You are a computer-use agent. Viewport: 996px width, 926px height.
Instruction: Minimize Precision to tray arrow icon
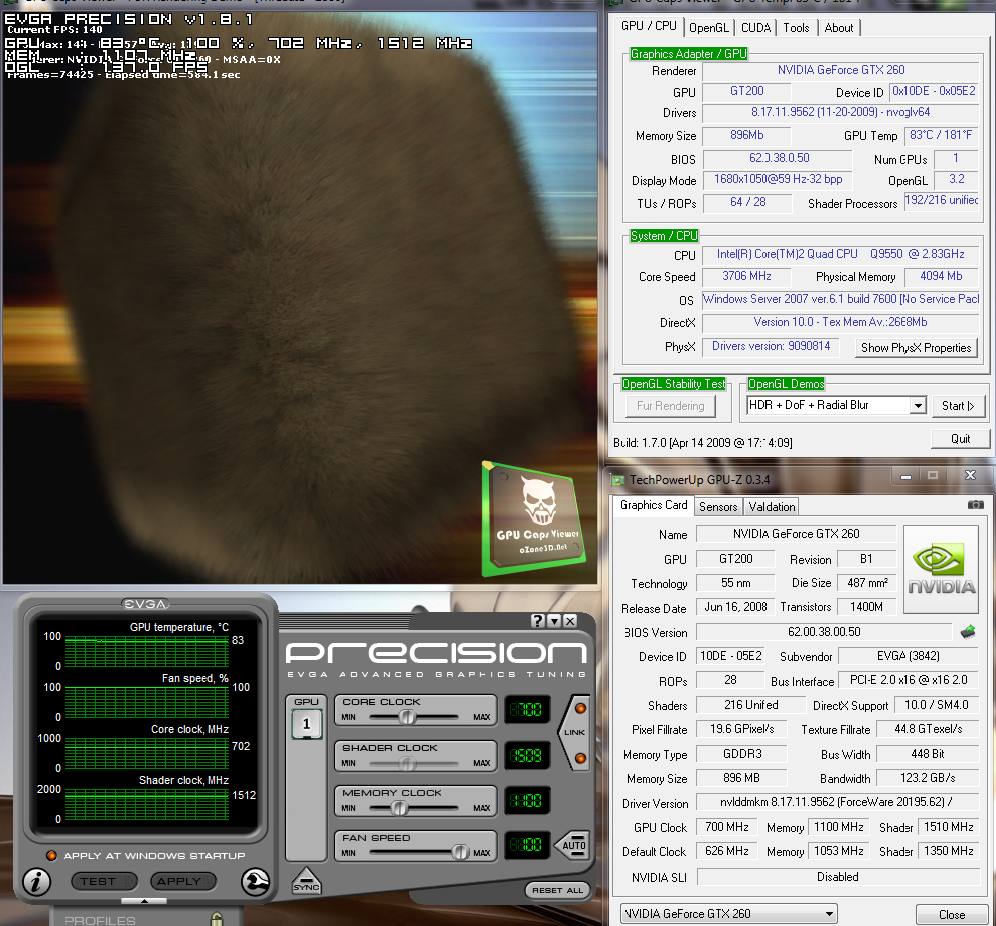pyautogui.click(x=554, y=621)
